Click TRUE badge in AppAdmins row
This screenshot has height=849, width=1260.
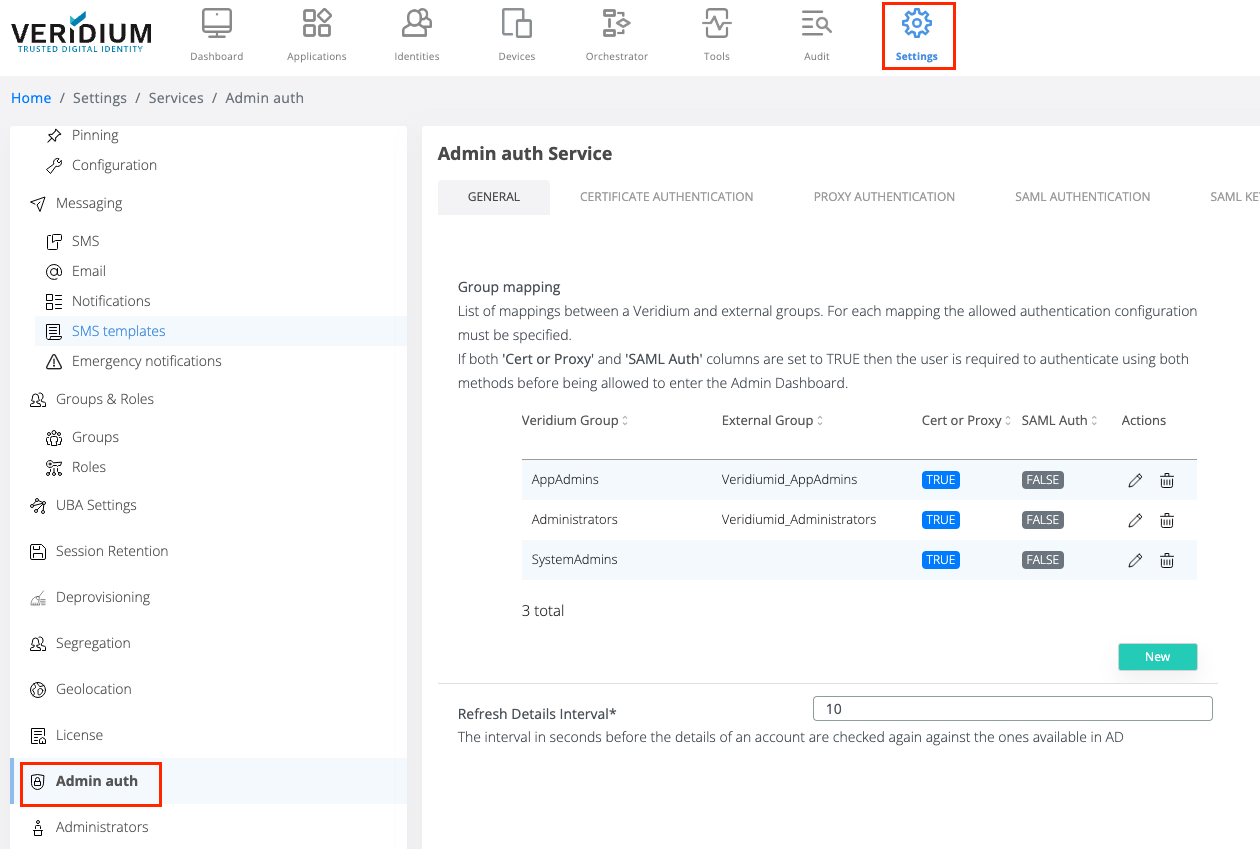[x=940, y=480]
